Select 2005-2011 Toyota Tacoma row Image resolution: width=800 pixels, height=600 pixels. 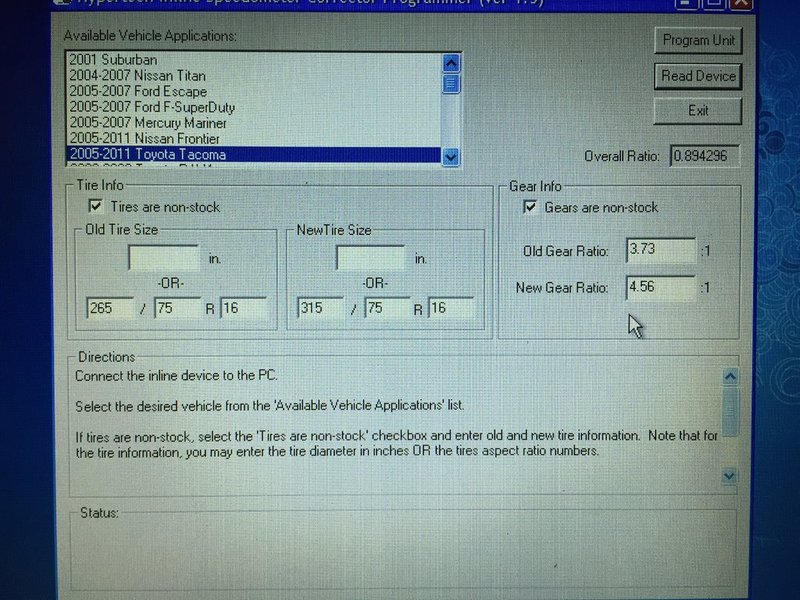click(254, 154)
